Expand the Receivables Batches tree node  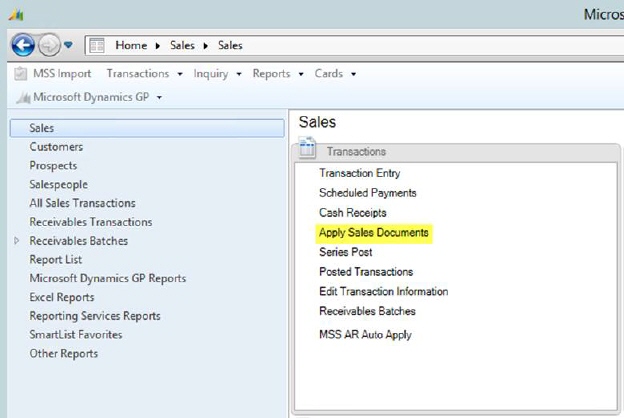tap(16, 241)
